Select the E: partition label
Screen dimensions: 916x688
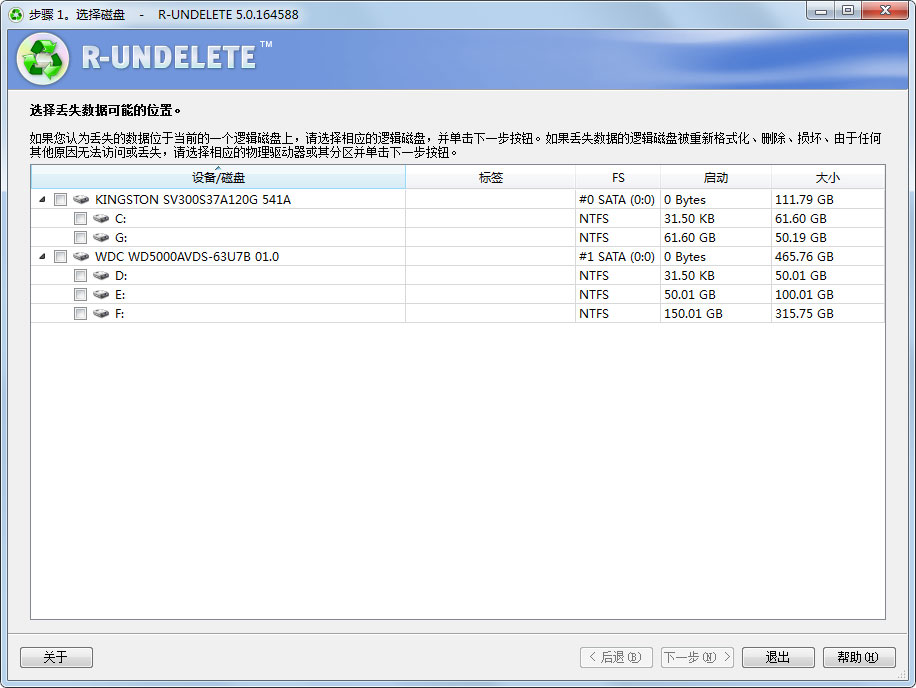click(120, 294)
